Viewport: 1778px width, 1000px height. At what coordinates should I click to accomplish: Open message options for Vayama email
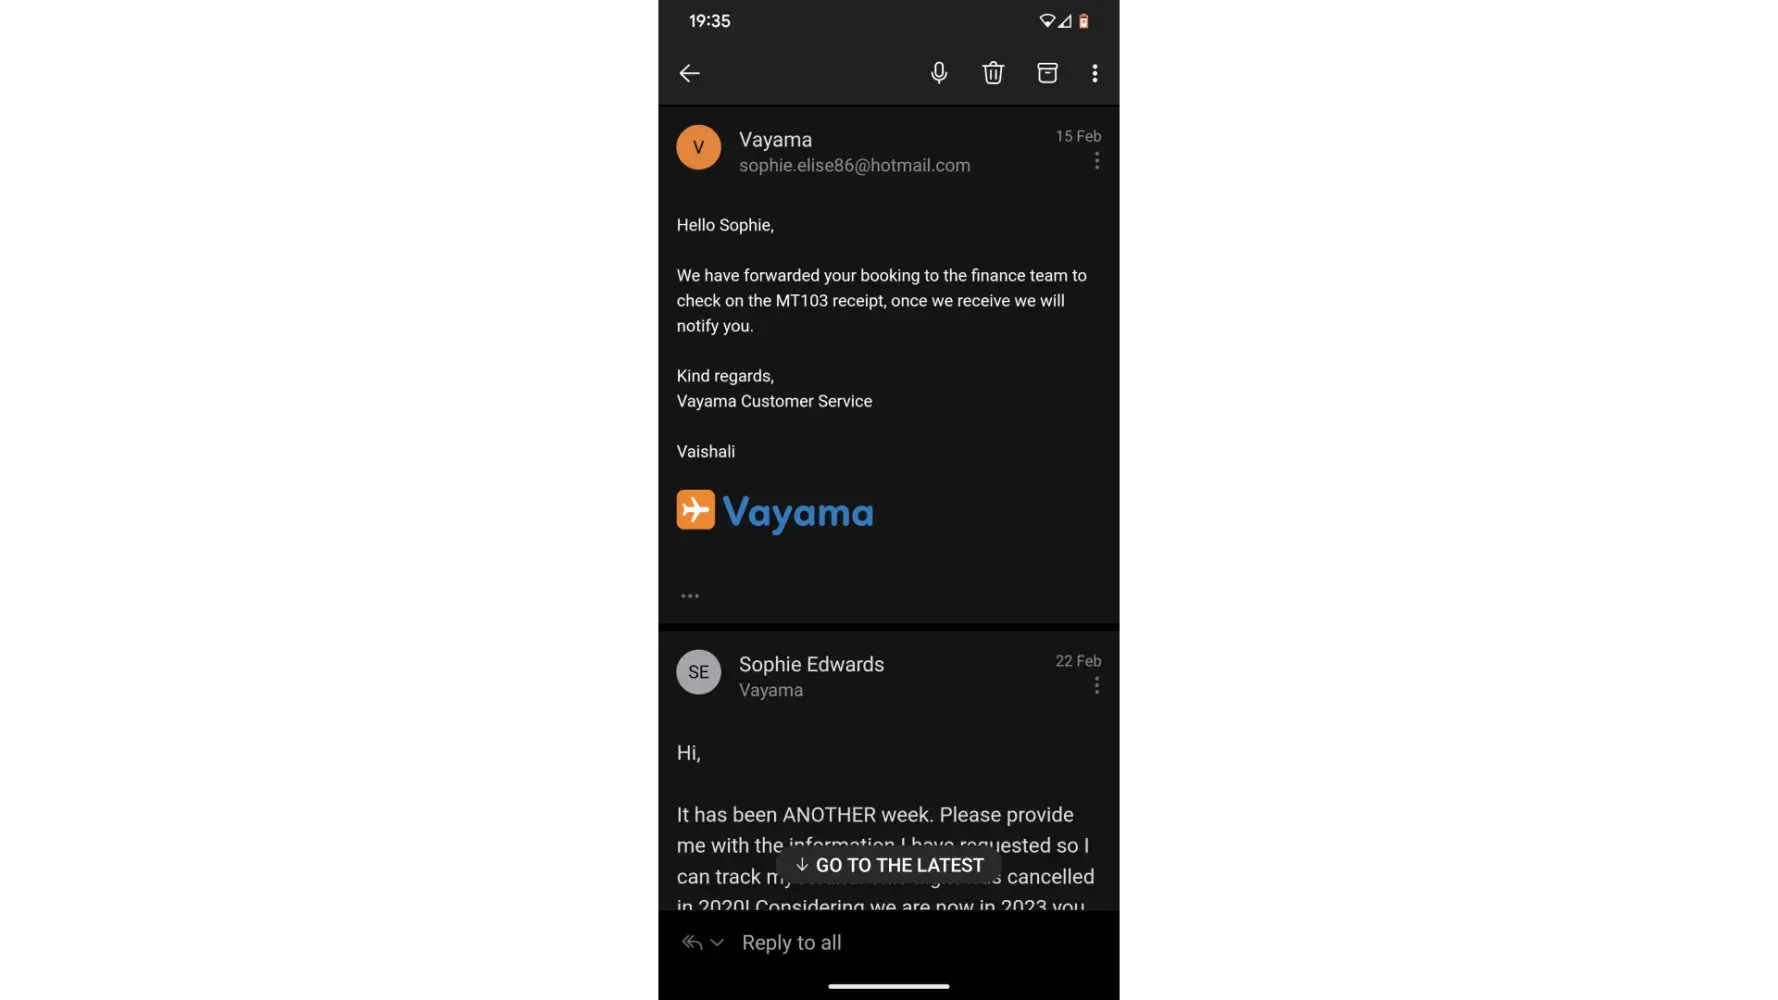(x=1097, y=161)
